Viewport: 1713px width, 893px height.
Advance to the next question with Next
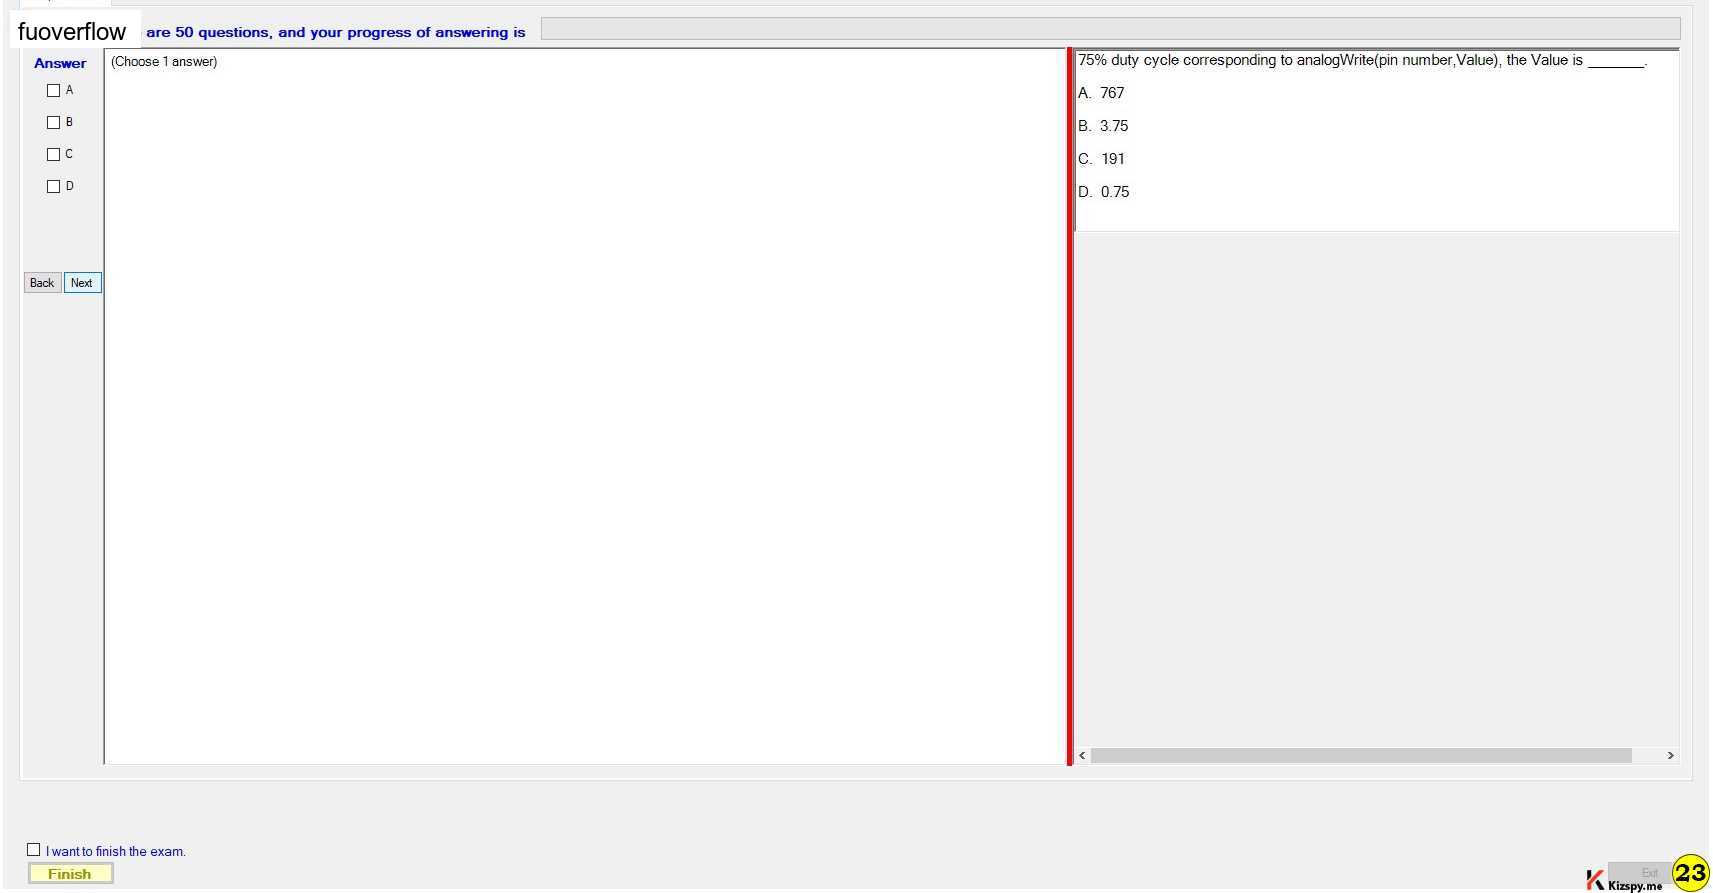tap(82, 283)
